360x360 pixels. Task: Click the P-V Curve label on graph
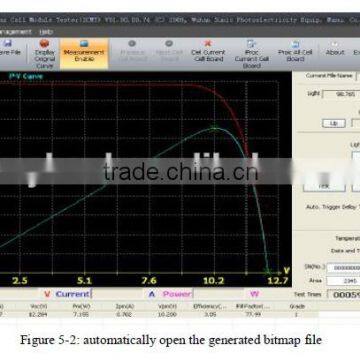[x=26, y=76]
